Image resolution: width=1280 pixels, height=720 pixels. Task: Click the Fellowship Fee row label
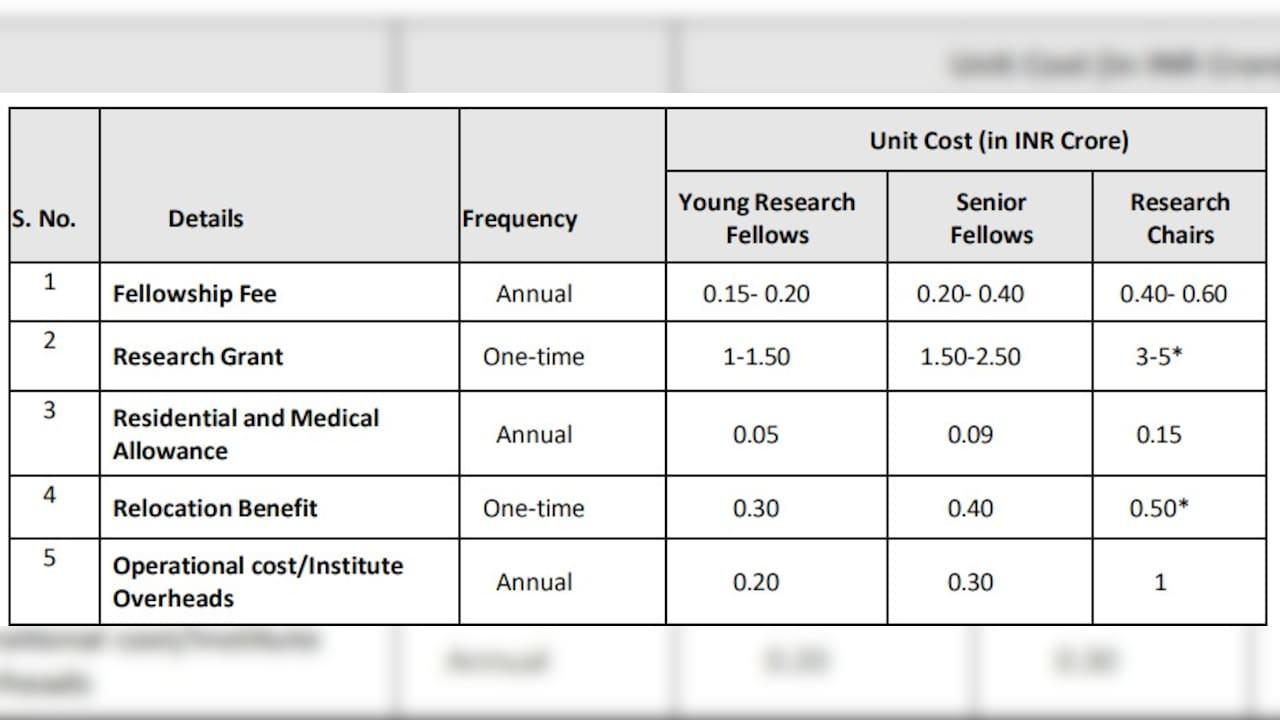[x=194, y=294]
